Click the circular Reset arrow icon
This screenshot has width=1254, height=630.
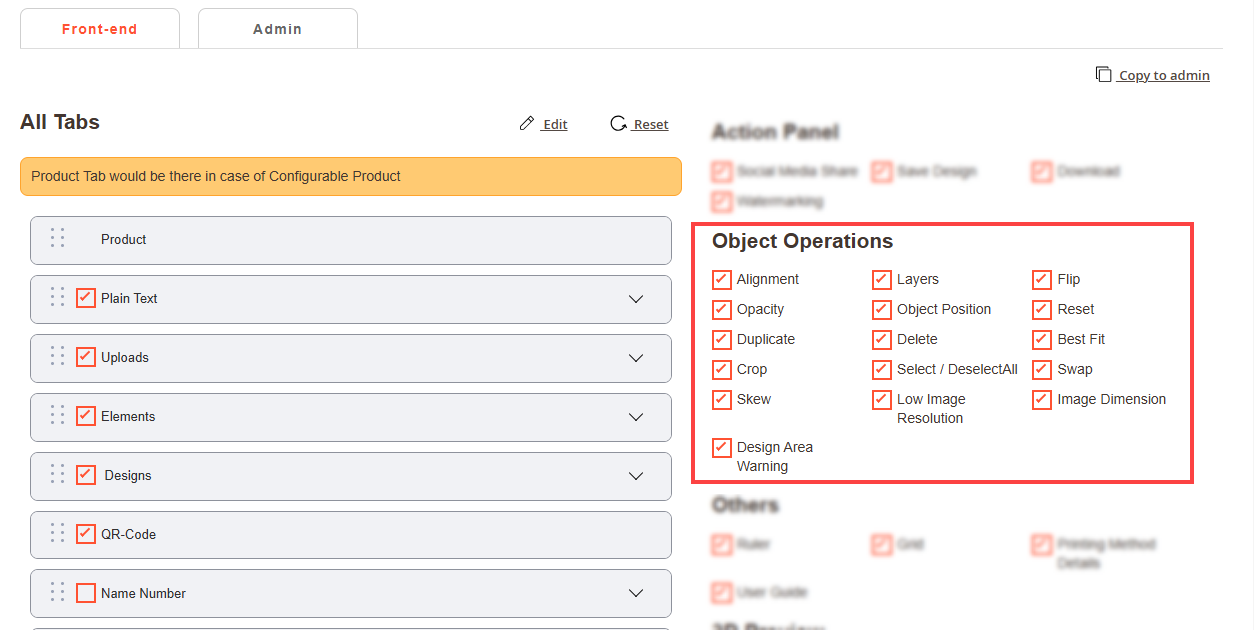[618, 124]
